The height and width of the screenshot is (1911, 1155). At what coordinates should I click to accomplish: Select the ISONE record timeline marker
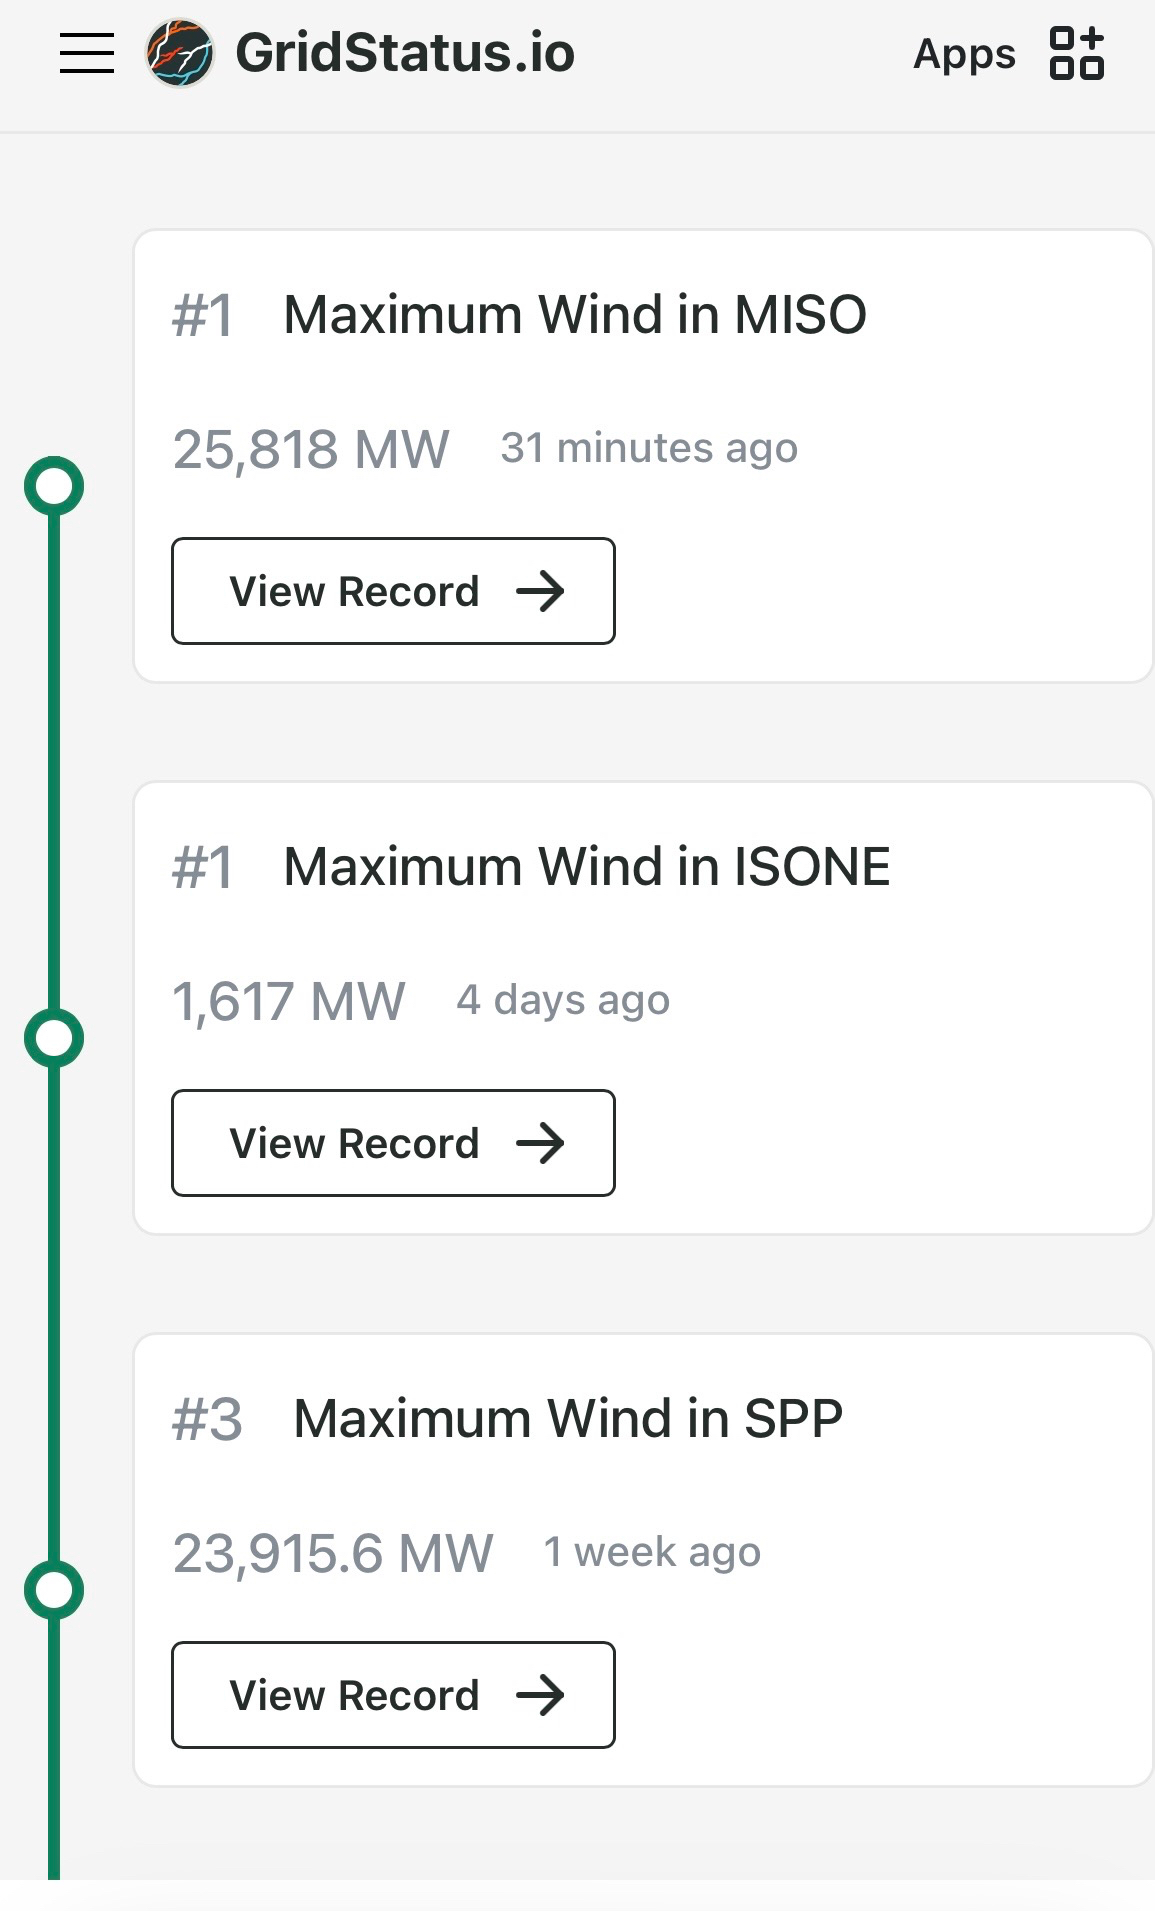pyautogui.click(x=54, y=1038)
